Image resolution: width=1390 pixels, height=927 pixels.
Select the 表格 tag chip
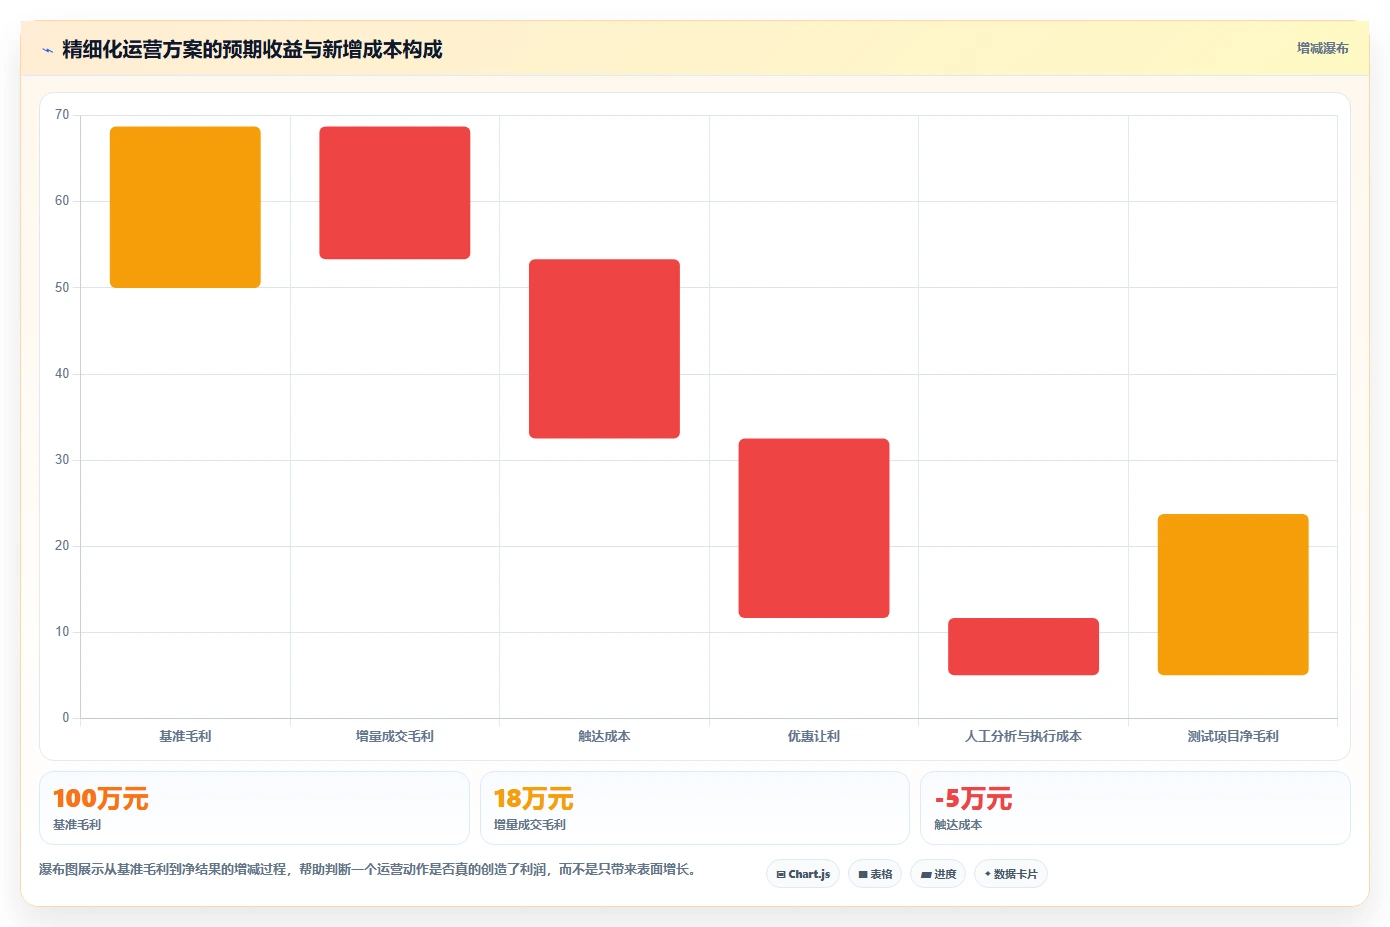point(875,874)
